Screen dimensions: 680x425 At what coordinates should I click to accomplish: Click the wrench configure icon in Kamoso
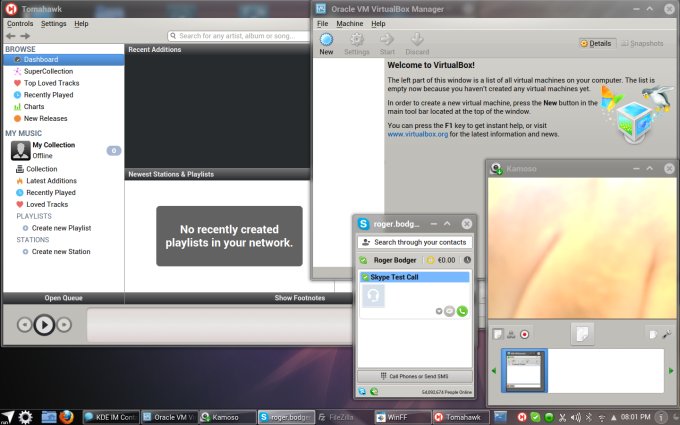[667, 334]
